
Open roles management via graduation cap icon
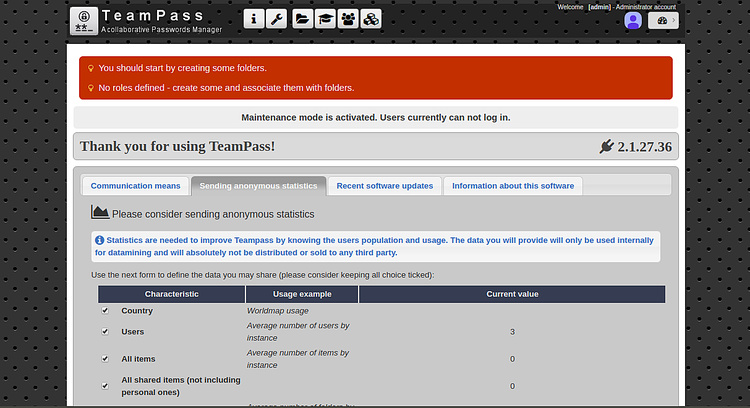coord(325,19)
